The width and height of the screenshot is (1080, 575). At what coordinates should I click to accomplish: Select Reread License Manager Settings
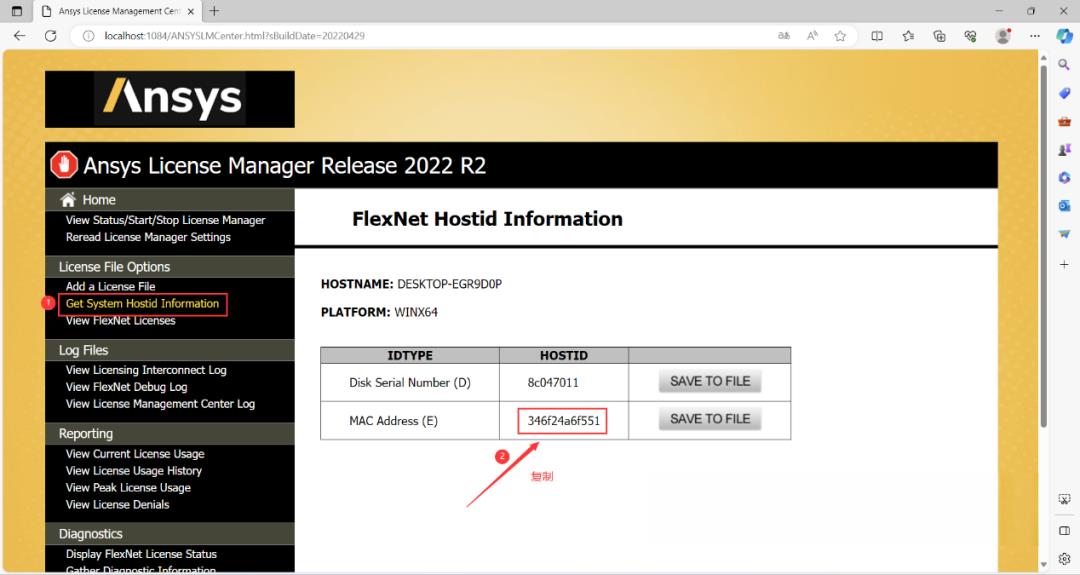coord(148,237)
